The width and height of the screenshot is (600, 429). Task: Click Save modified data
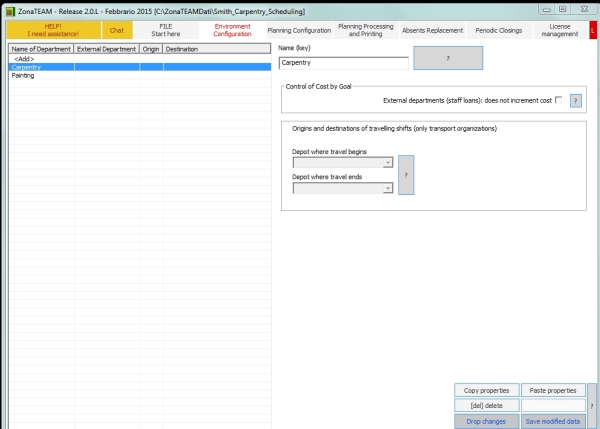553,421
